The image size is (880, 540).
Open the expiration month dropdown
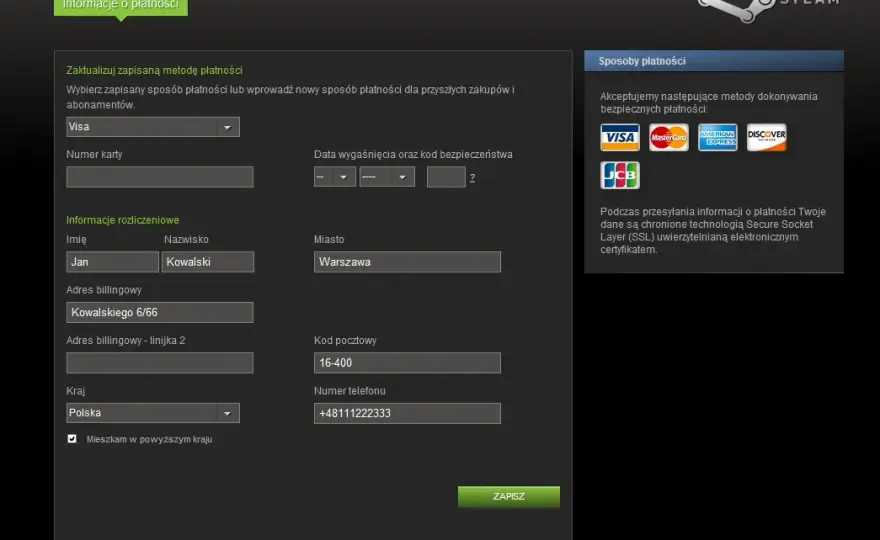334,177
